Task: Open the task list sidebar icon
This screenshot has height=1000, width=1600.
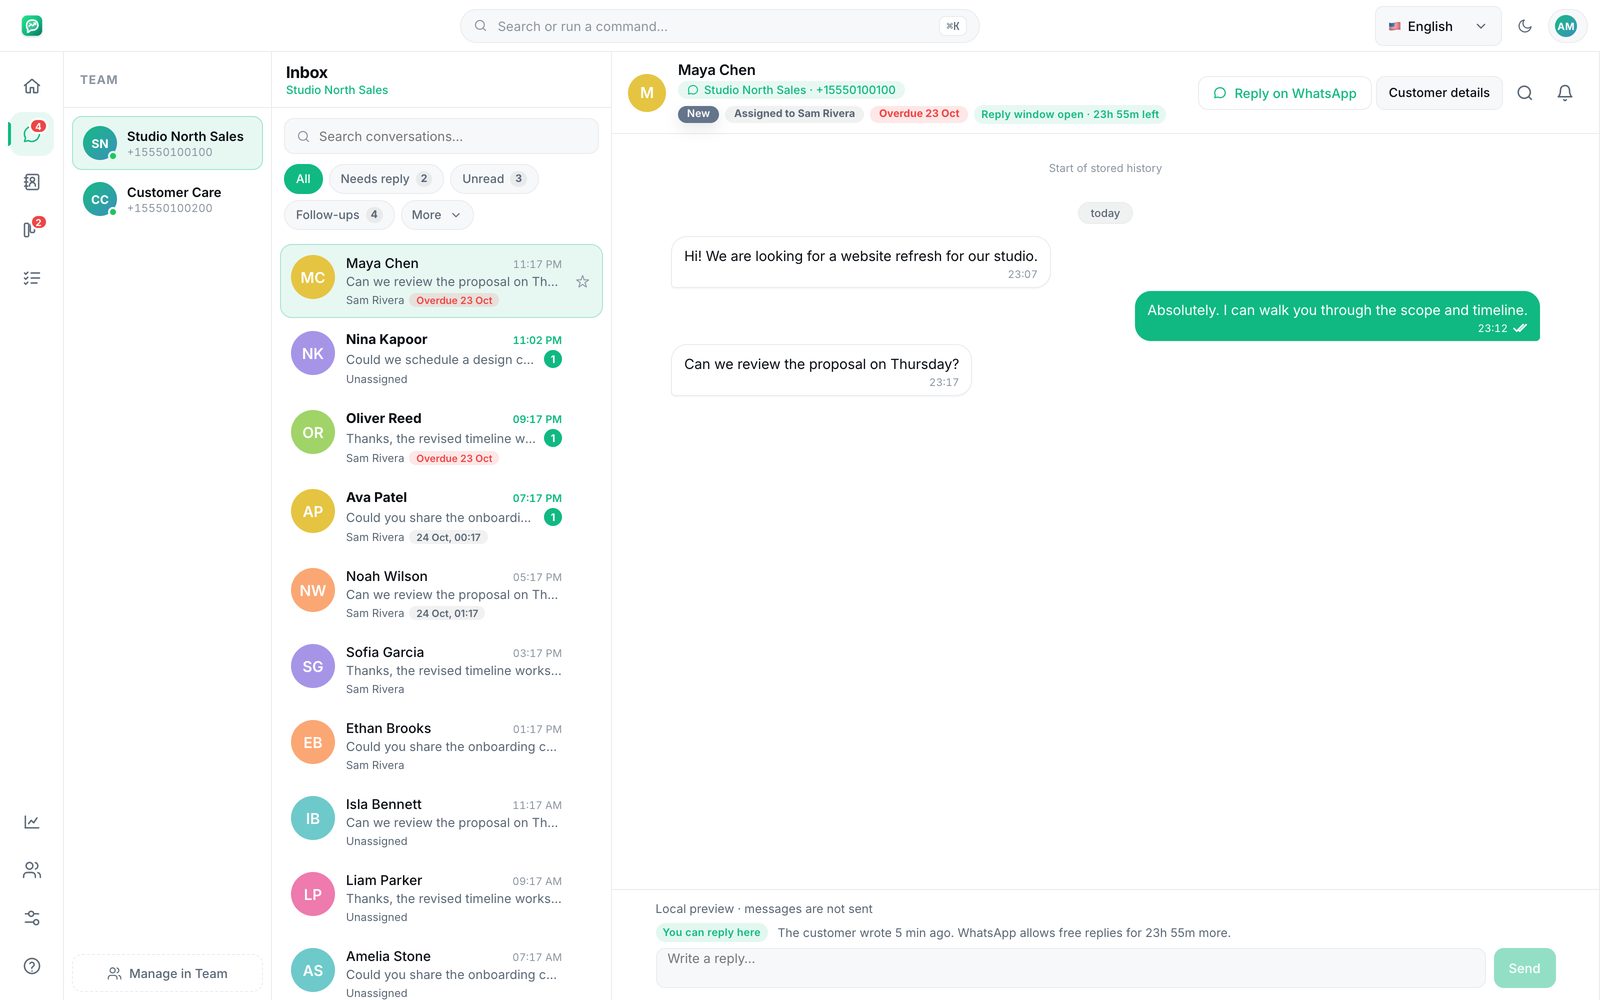Action: pyautogui.click(x=32, y=278)
